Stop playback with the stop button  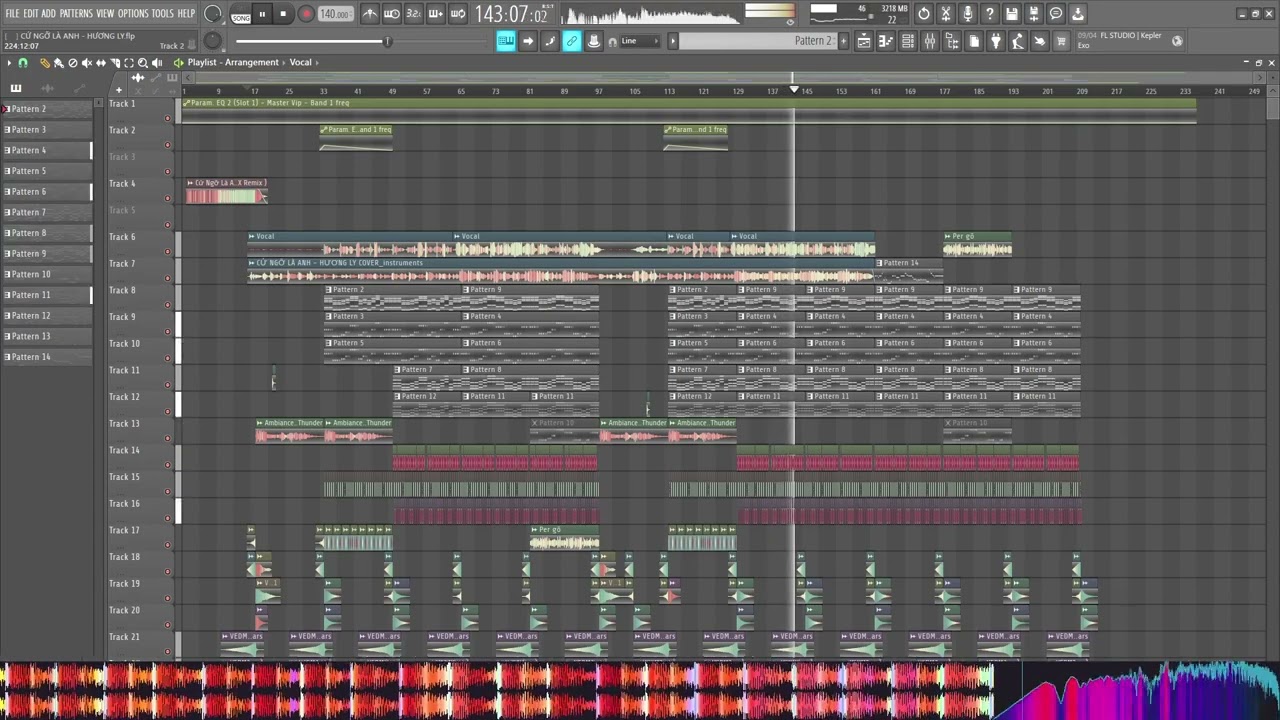click(x=283, y=14)
